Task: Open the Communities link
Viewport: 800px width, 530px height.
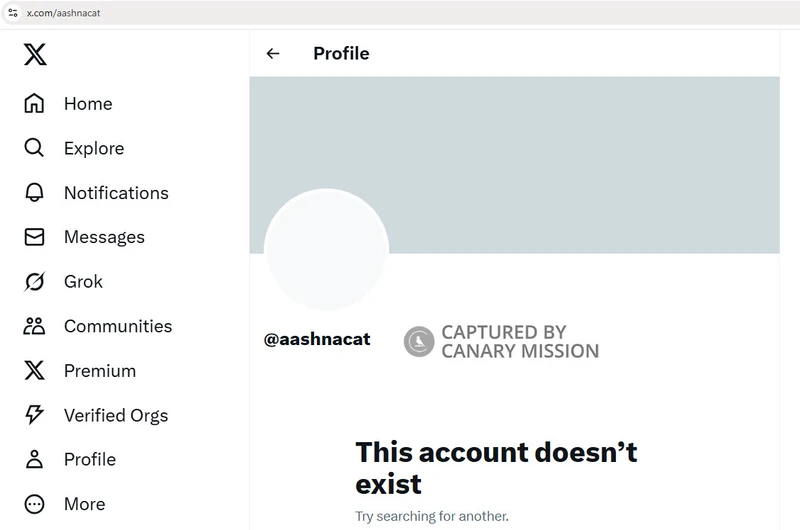Action: coord(118,326)
